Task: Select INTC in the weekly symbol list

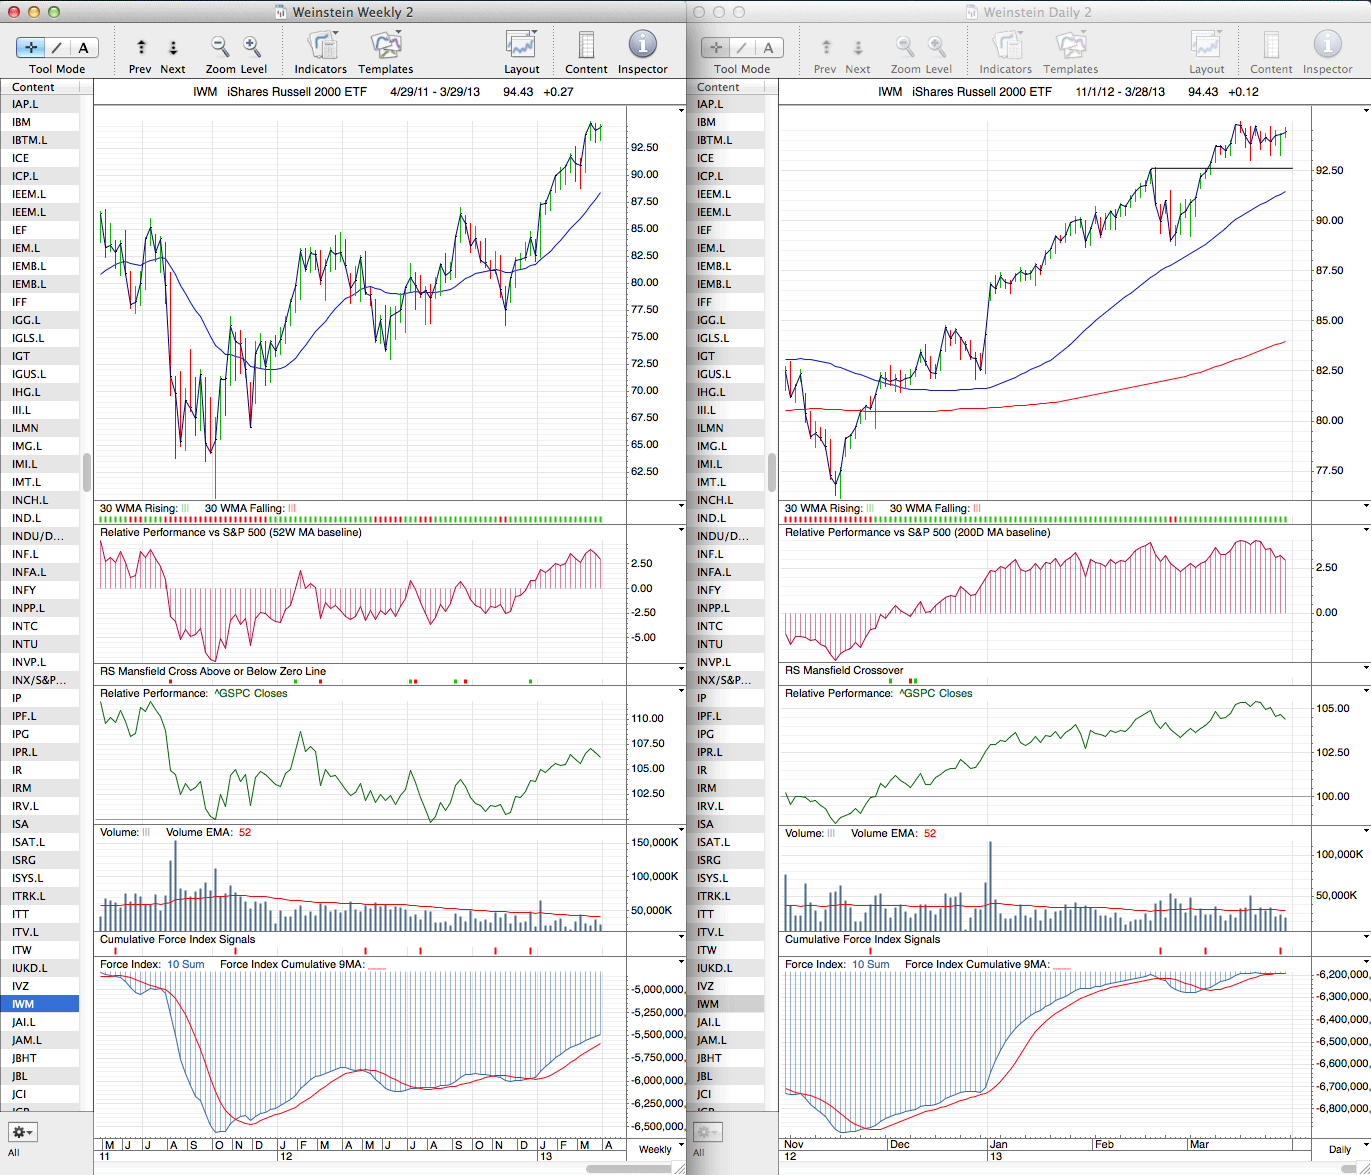Action: (x=25, y=626)
